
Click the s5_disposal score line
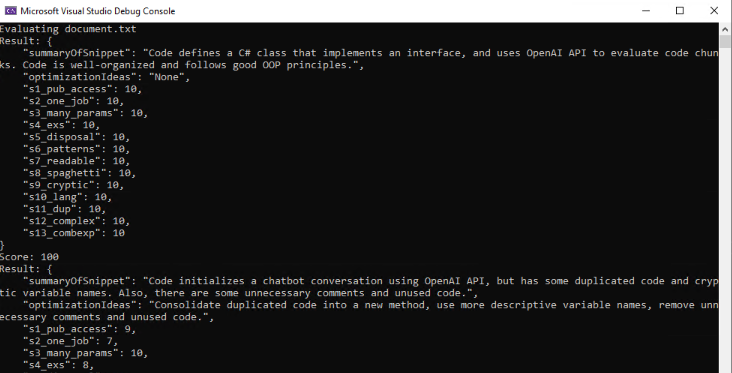coord(77,137)
